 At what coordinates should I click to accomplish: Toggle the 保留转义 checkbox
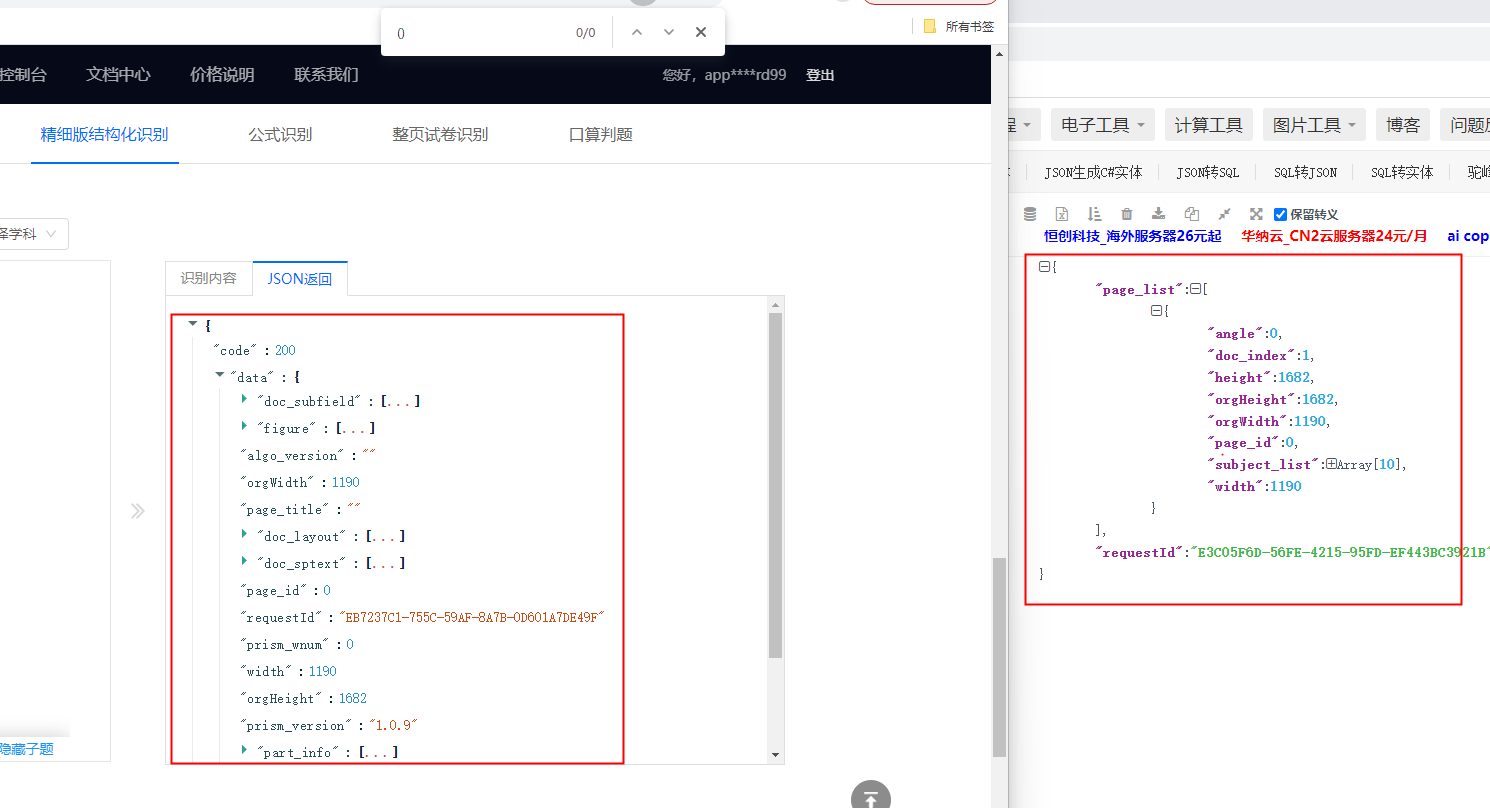point(1280,214)
